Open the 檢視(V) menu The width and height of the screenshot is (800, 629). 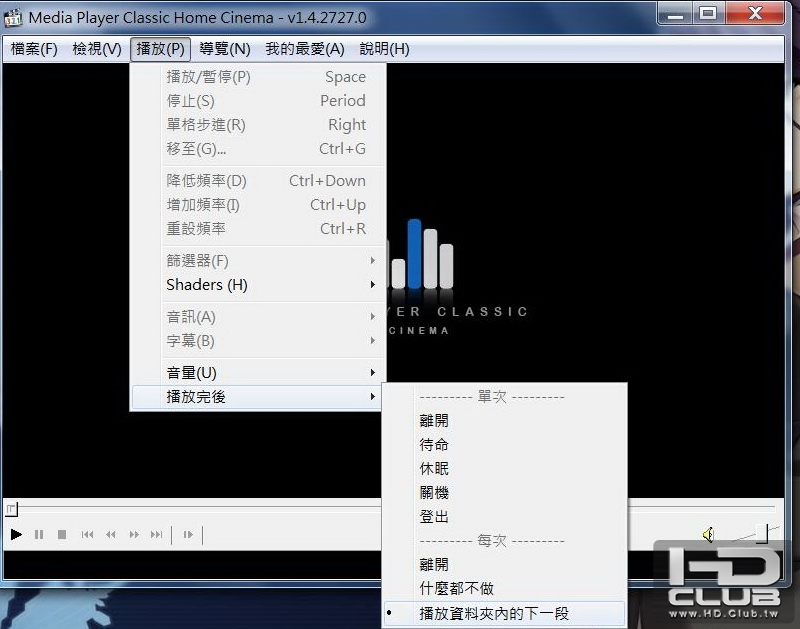pos(97,49)
